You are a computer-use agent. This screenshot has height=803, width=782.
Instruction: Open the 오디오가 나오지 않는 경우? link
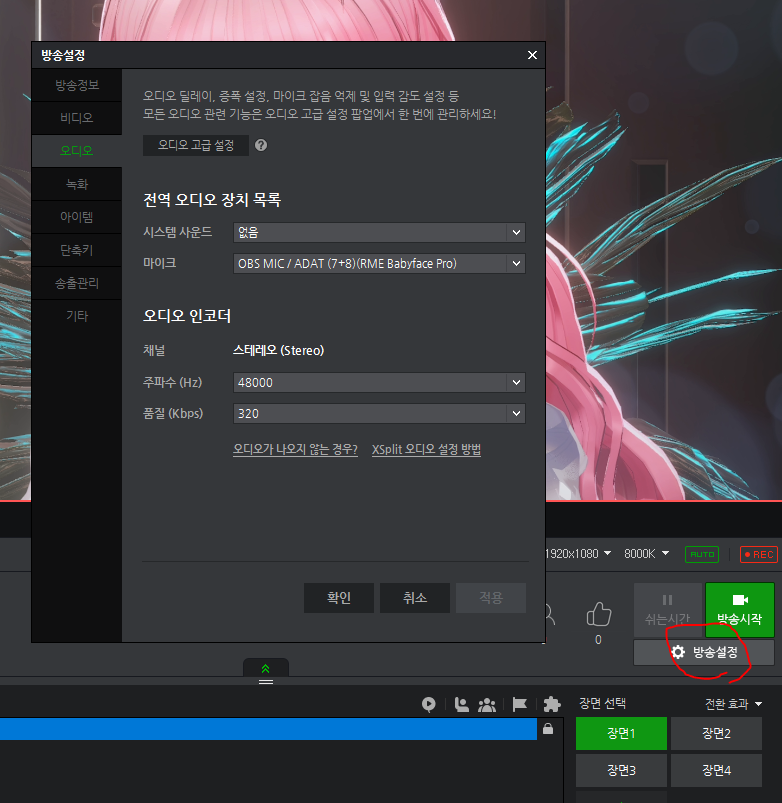[x=295, y=449]
